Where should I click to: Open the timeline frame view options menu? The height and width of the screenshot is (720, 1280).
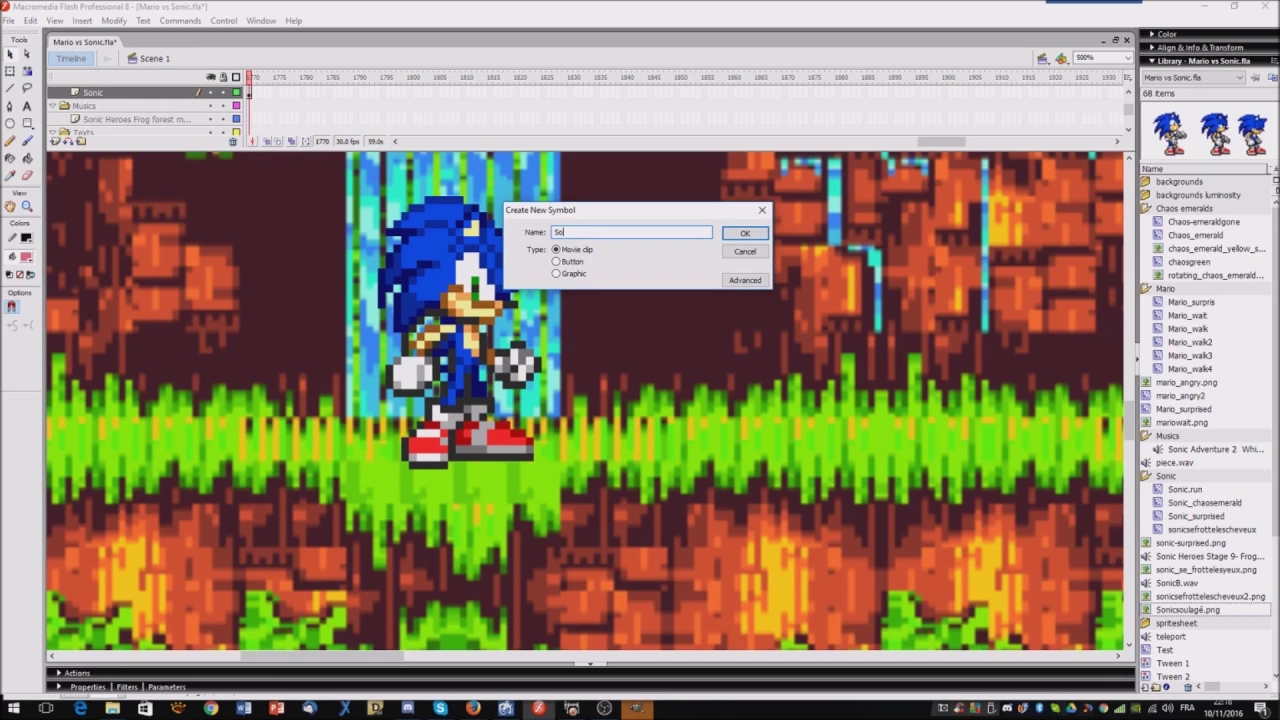point(1128,77)
